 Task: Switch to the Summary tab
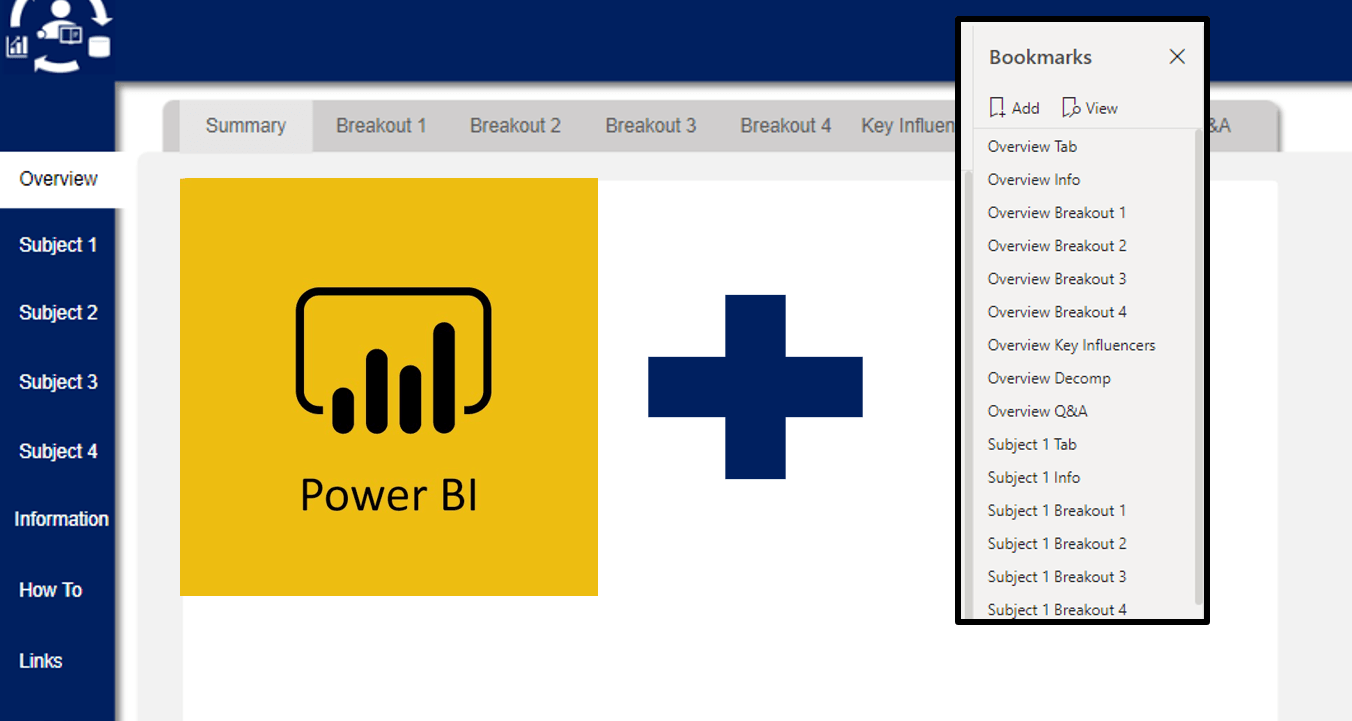(245, 125)
